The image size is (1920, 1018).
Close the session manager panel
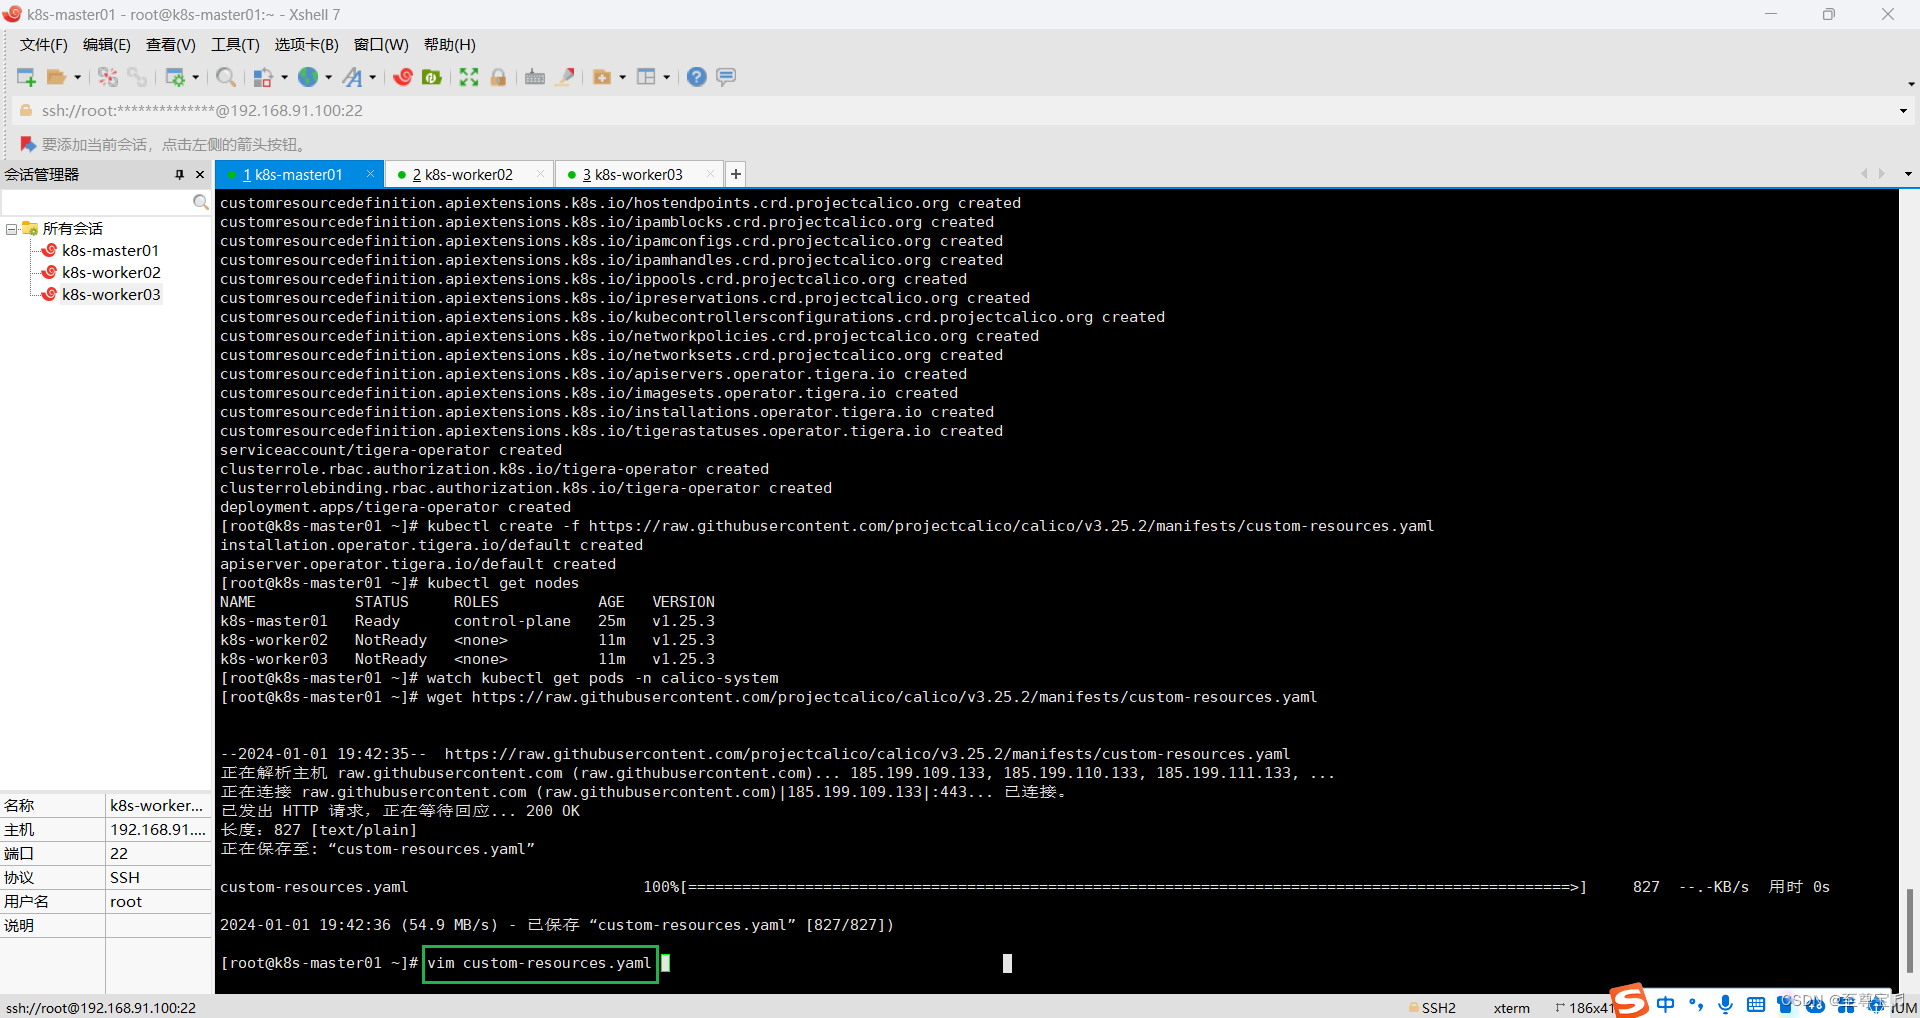[200, 174]
